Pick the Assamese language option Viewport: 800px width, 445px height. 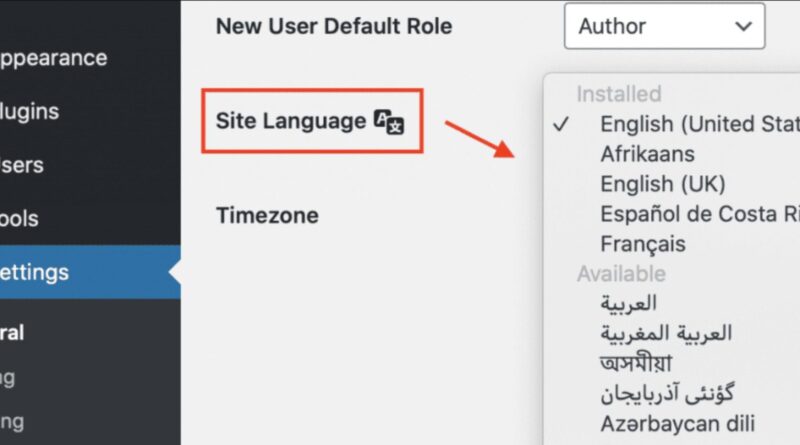pos(636,363)
